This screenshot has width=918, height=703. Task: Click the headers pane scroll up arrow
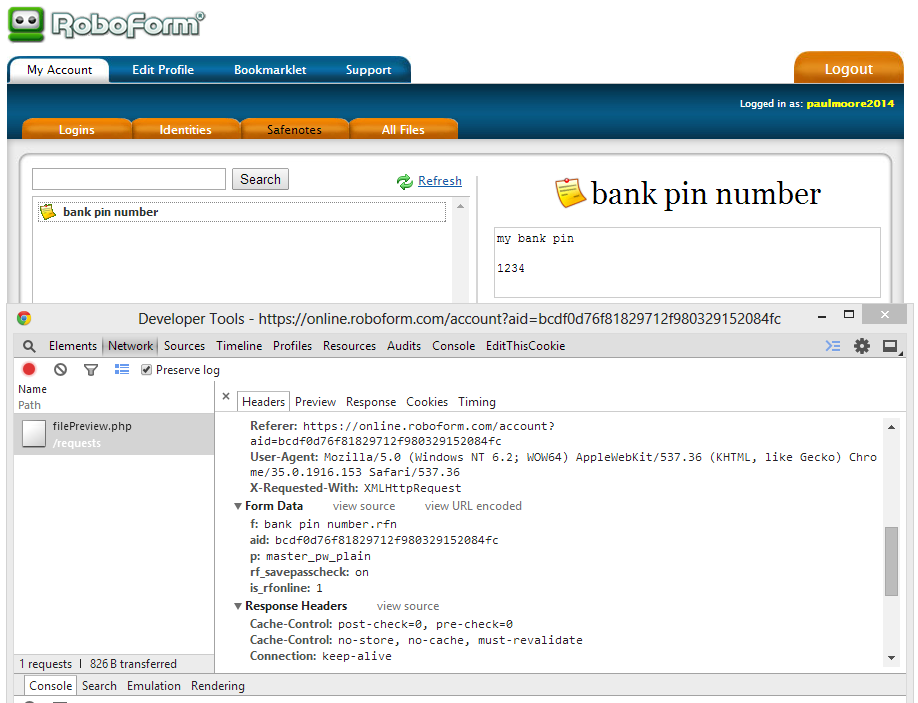click(x=891, y=427)
